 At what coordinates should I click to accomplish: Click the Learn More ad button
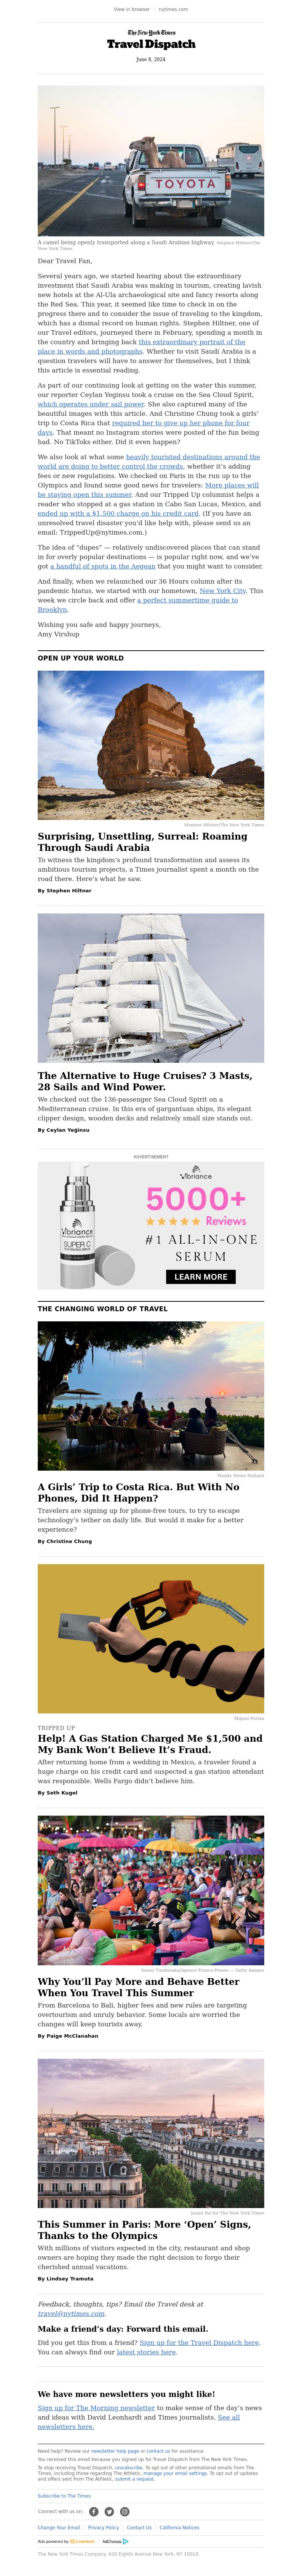click(201, 1276)
